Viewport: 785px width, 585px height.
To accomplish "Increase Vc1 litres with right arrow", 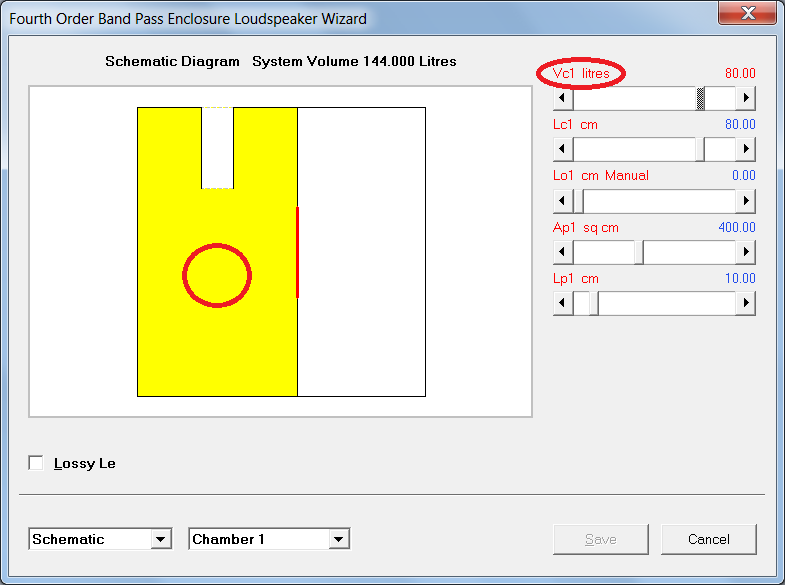I will (745, 98).
